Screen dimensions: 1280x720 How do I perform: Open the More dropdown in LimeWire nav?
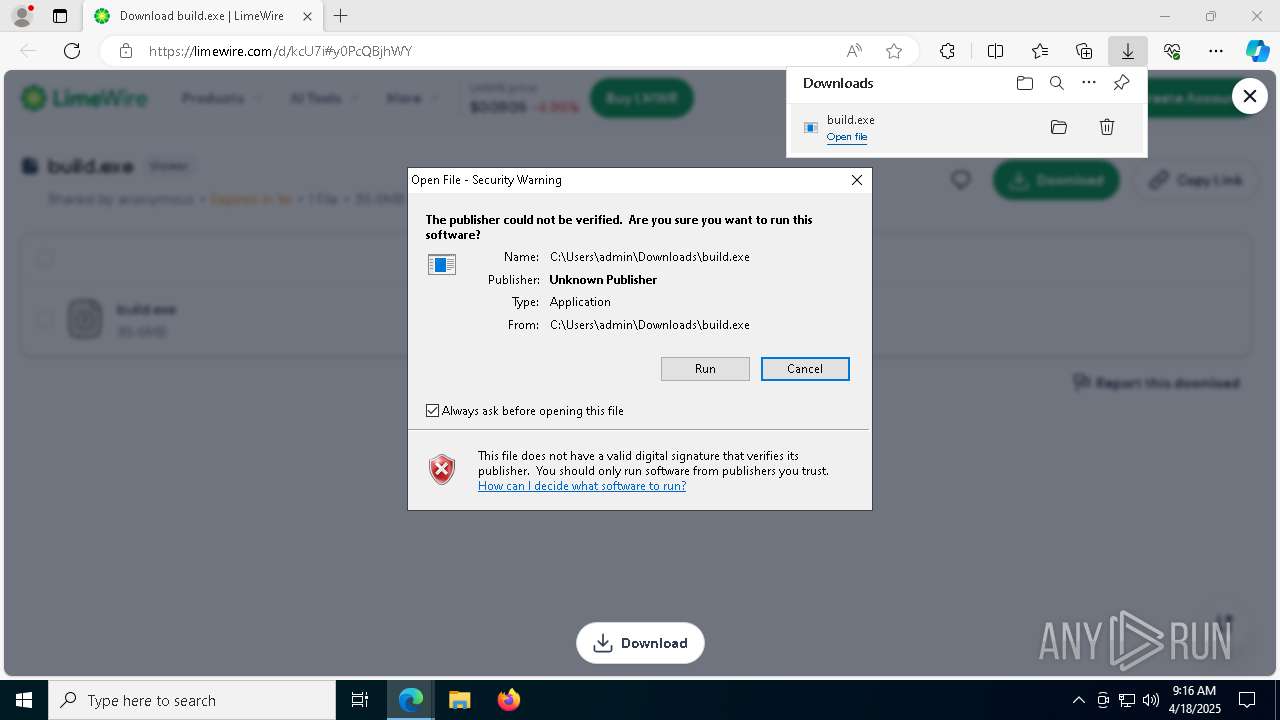click(411, 98)
